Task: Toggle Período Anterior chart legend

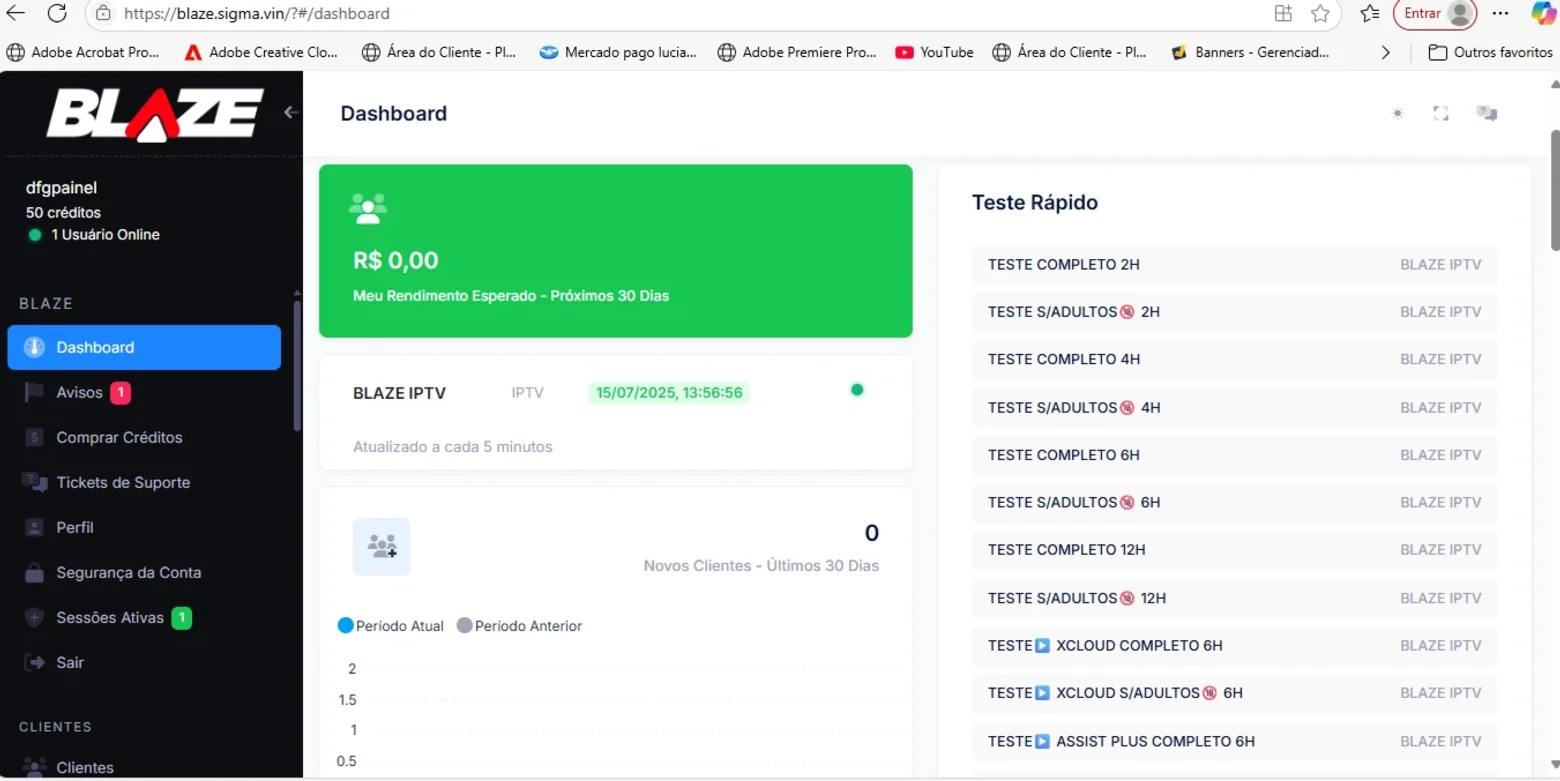Action: (x=519, y=626)
